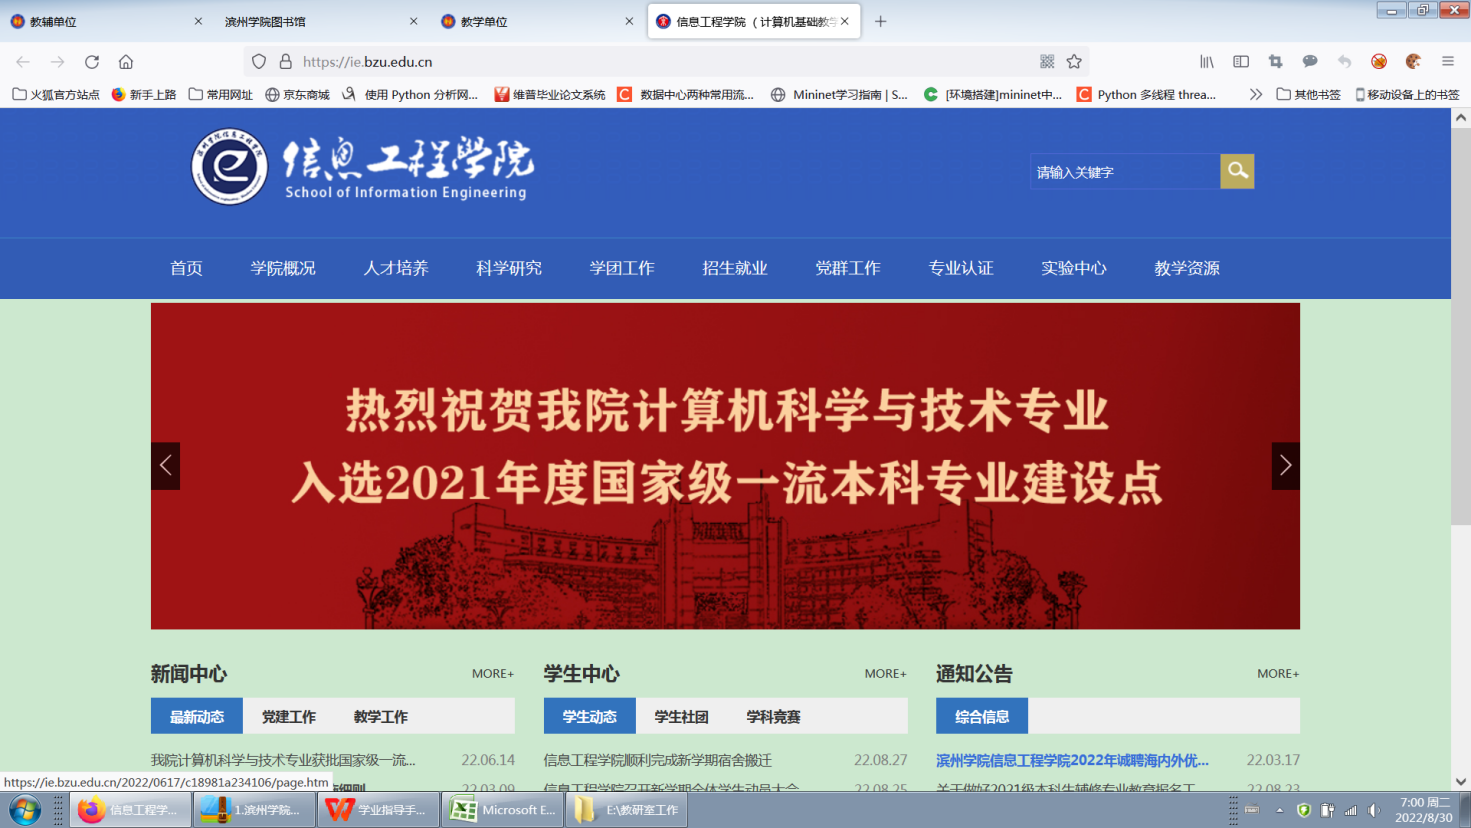Open the 滨州学院信息工程学院2022年诚聘 notice link
The height and width of the screenshot is (828, 1471).
click(1072, 761)
